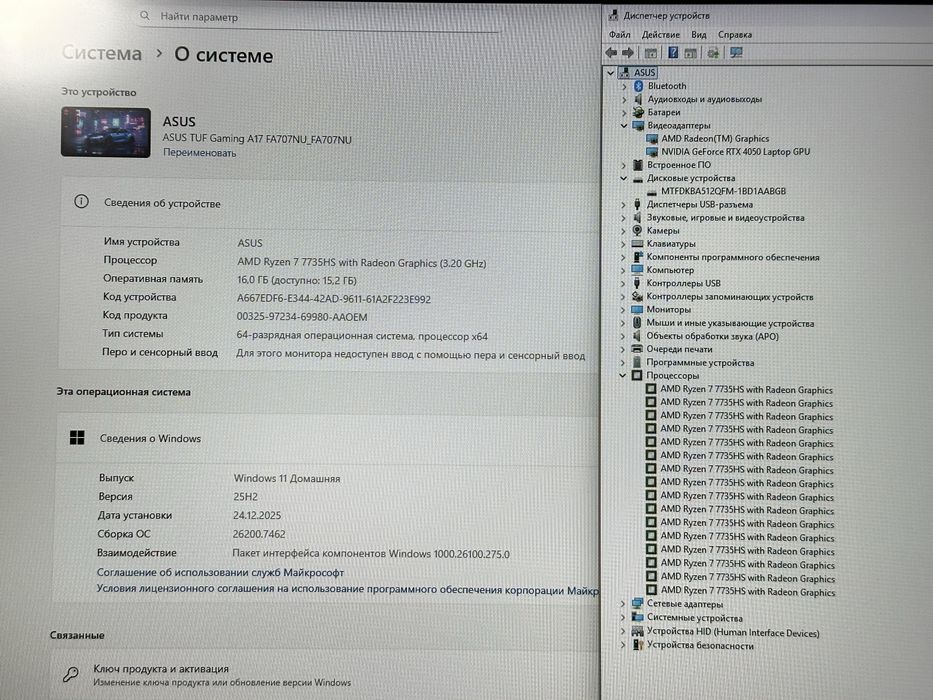
Task: Click the Клавиатуры keyboard icon
Action: click(637, 243)
